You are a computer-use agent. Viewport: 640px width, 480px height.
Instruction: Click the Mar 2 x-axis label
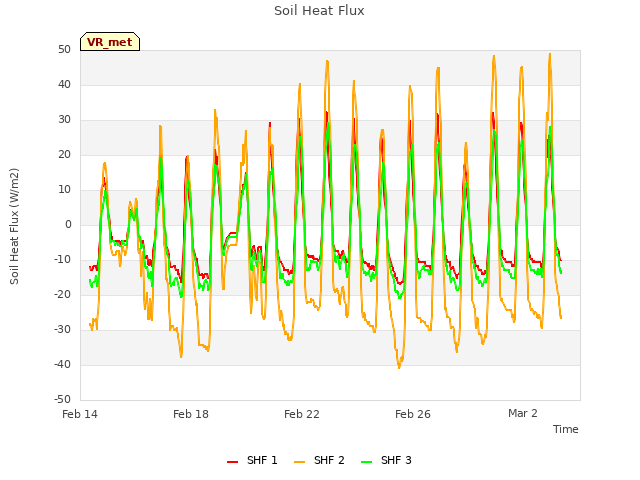tap(522, 413)
